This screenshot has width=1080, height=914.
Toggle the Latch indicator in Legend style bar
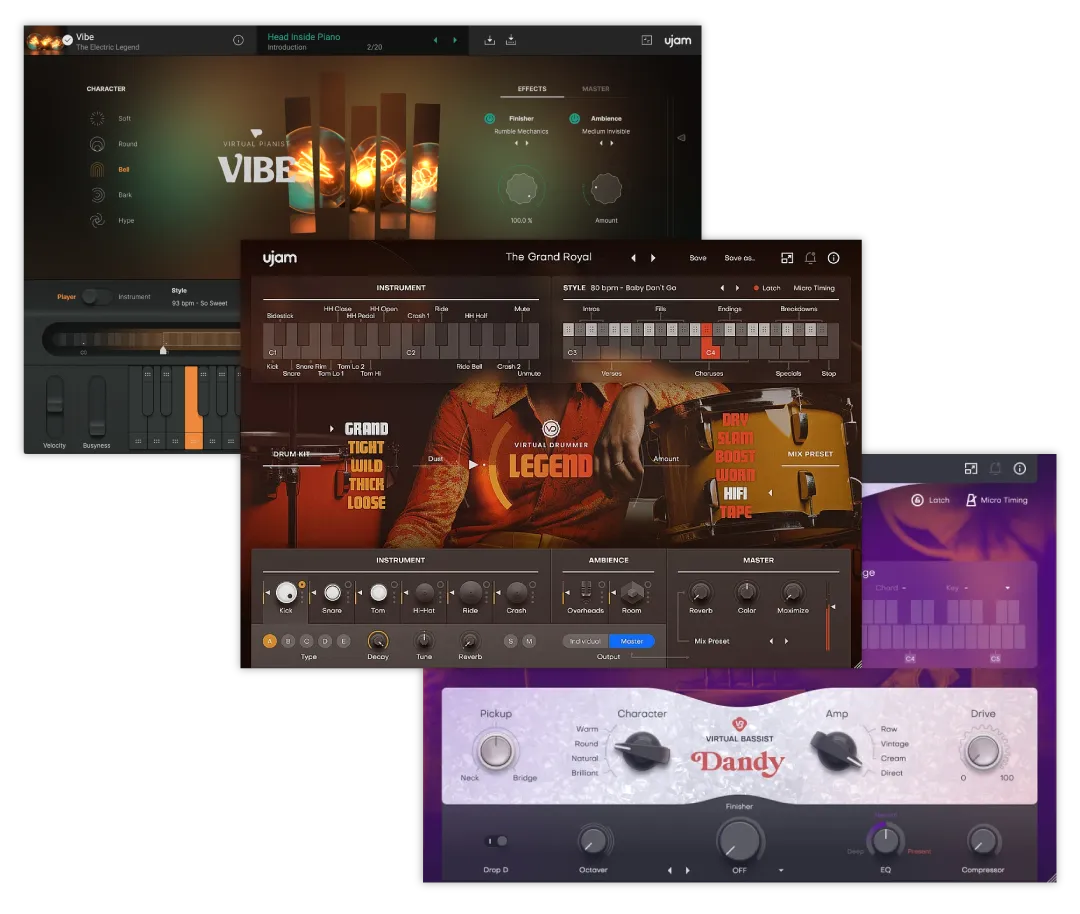pyautogui.click(x=756, y=289)
